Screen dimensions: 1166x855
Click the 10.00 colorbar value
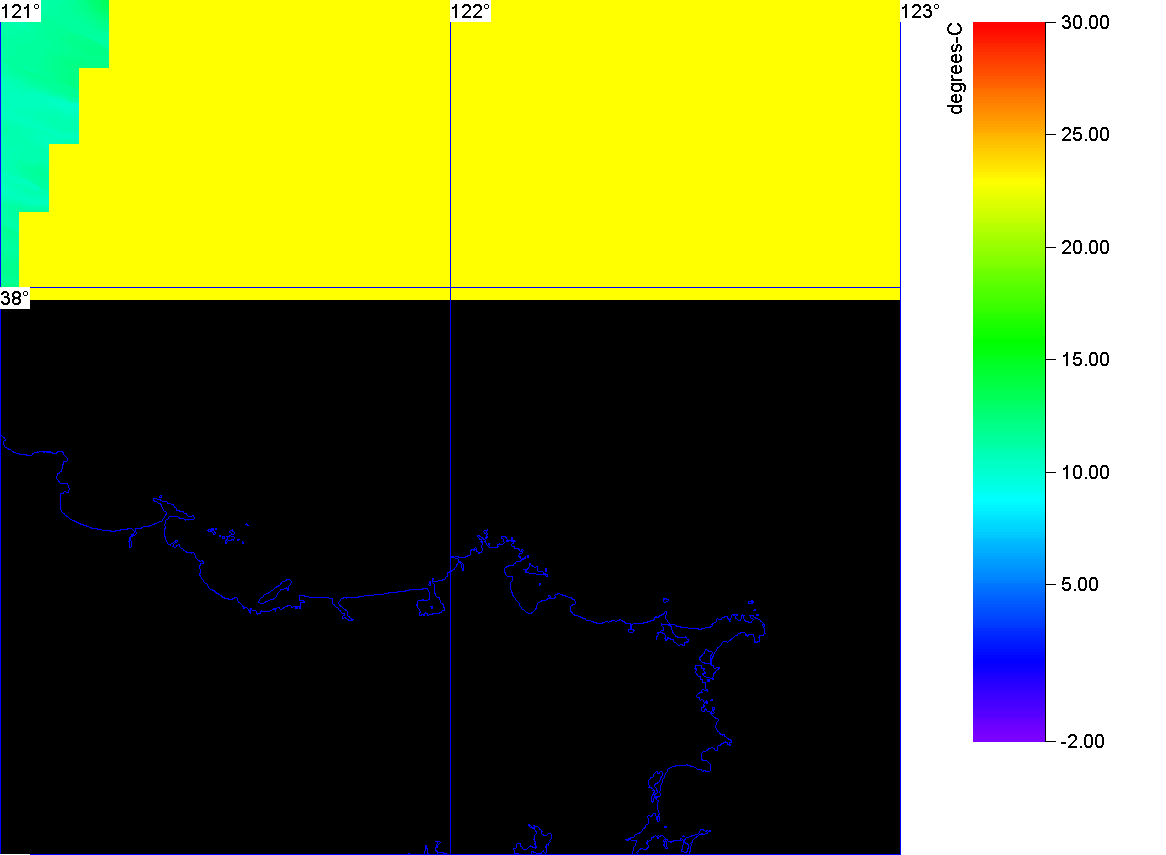(1085, 472)
